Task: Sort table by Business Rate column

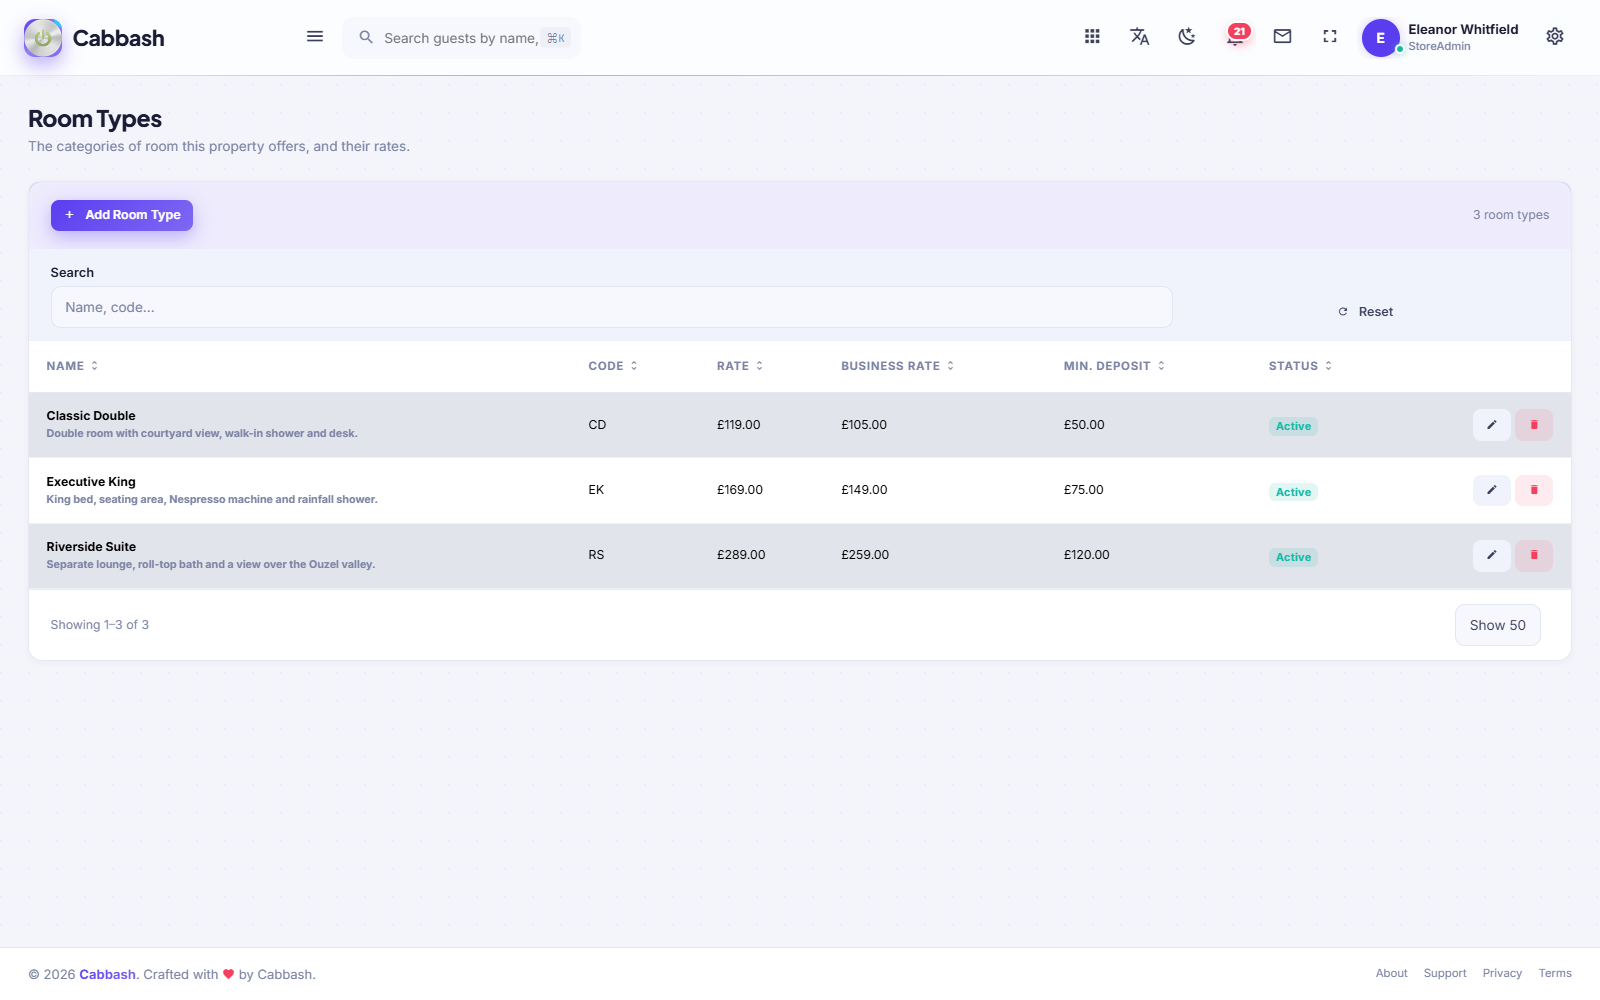Action: (897, 366)
